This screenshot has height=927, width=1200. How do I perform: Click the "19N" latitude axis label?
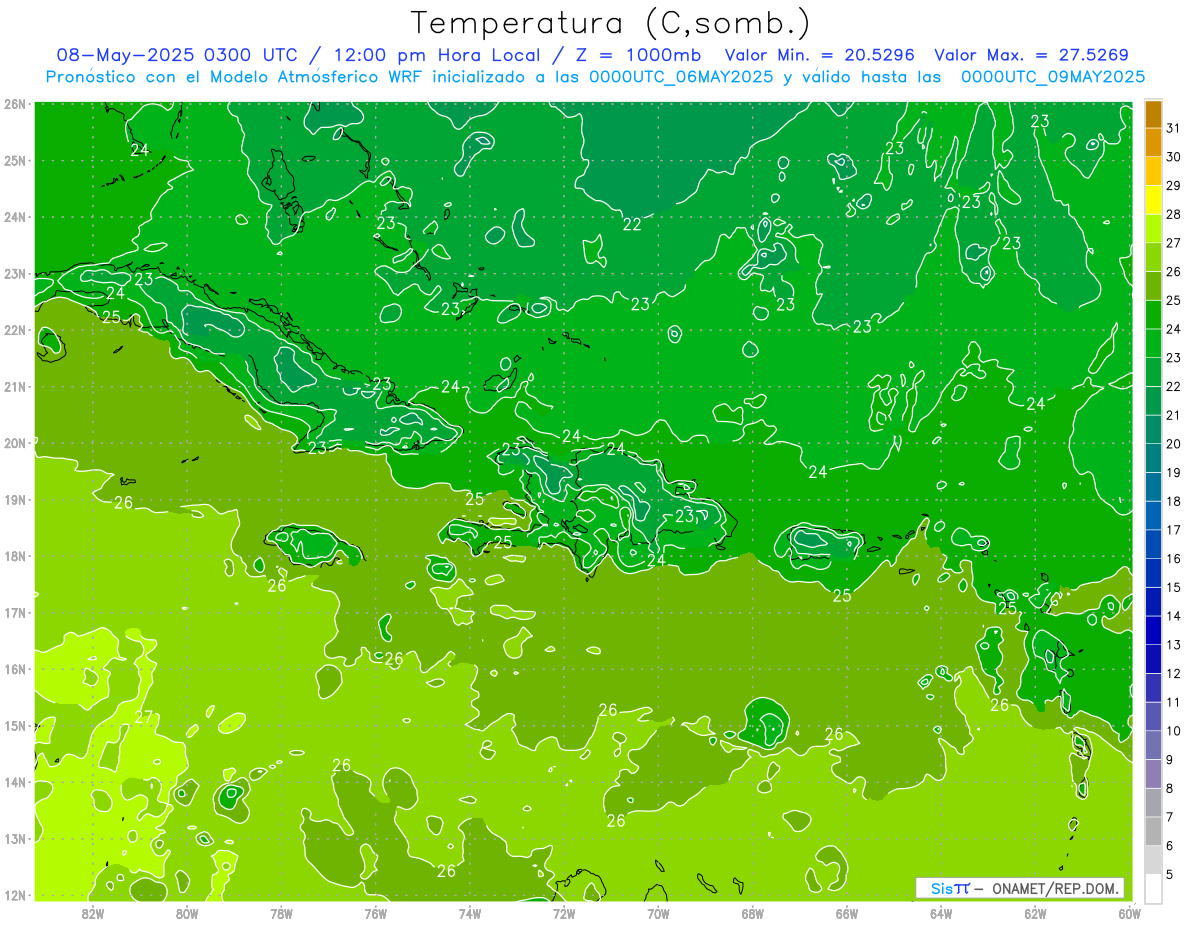15,500
